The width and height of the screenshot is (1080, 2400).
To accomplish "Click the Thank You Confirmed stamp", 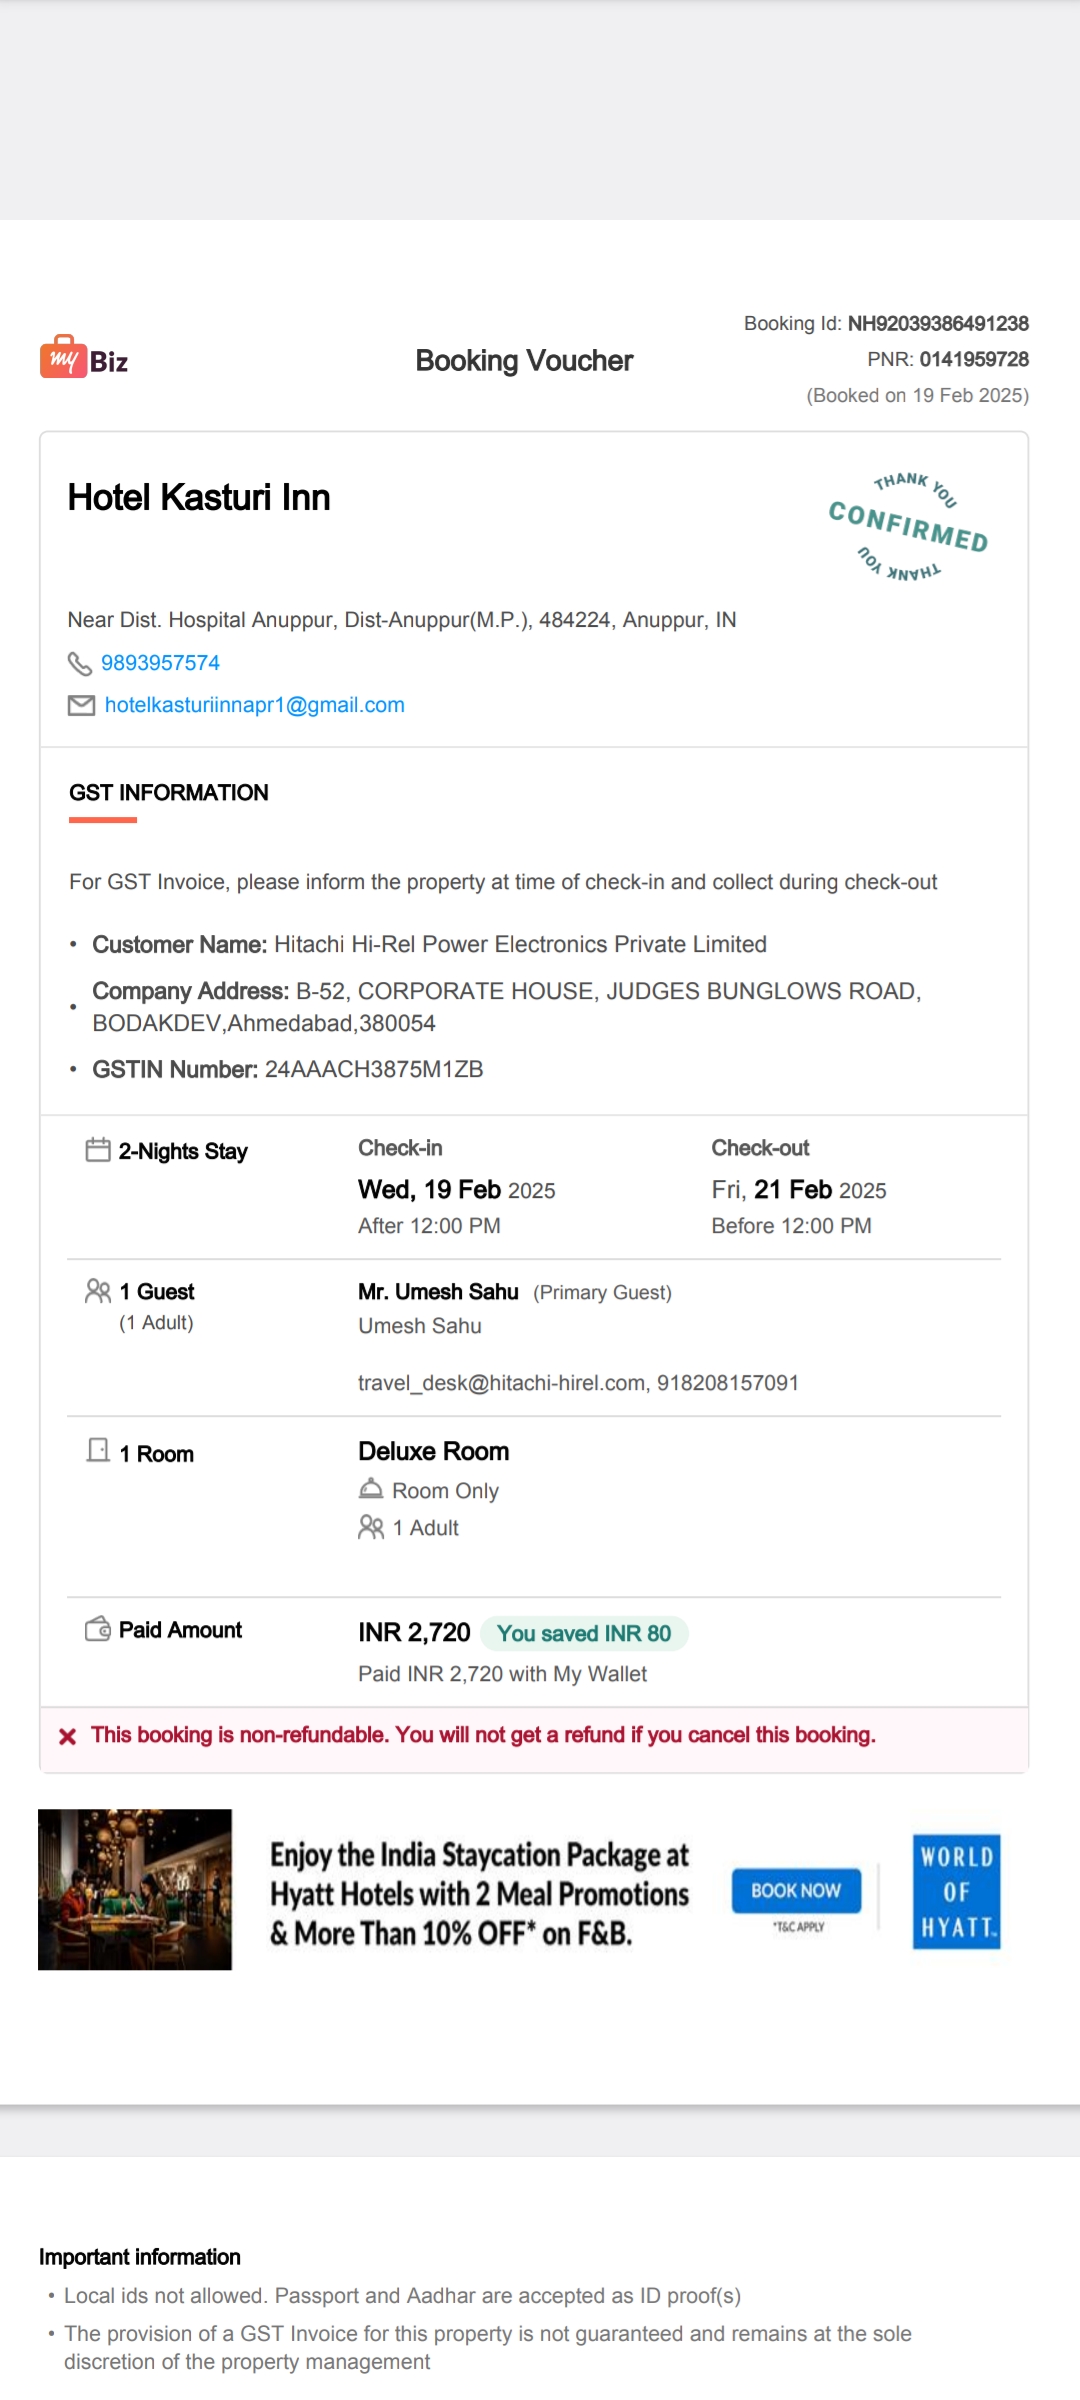I will coord(908,527).
